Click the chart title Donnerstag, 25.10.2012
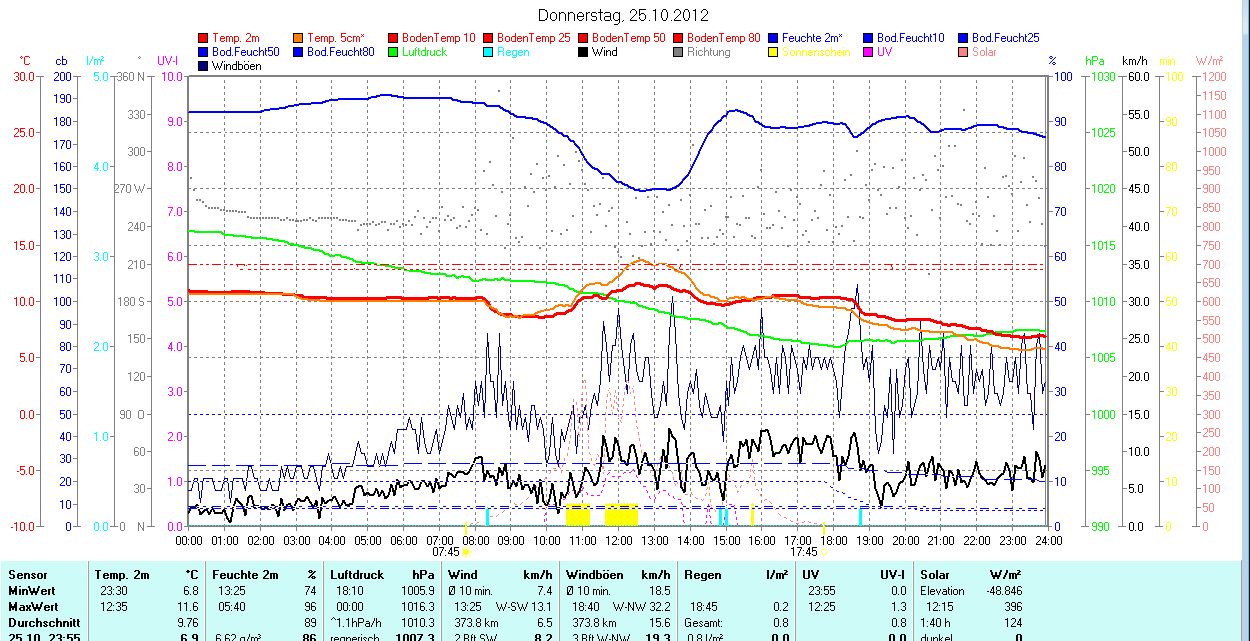The height and width of the screenshot is (641, 1250). [623, 15]
